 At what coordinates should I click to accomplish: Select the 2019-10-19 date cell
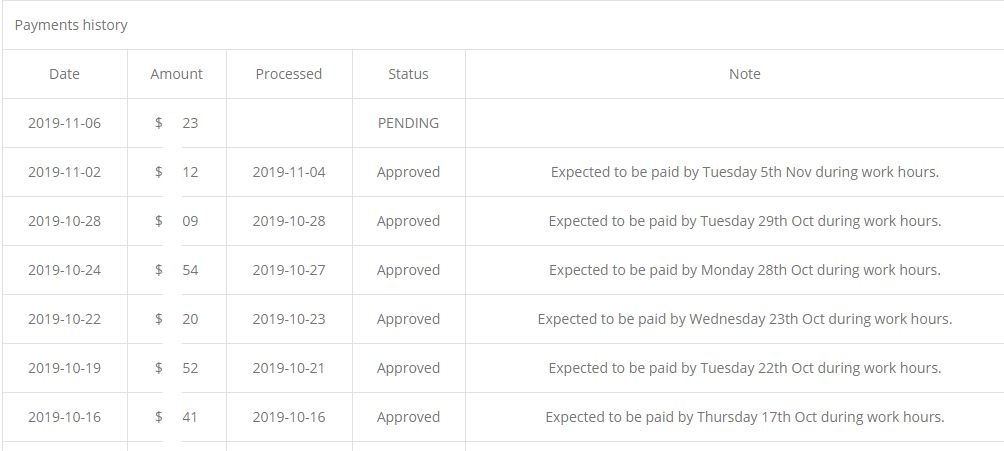[64, 368]
